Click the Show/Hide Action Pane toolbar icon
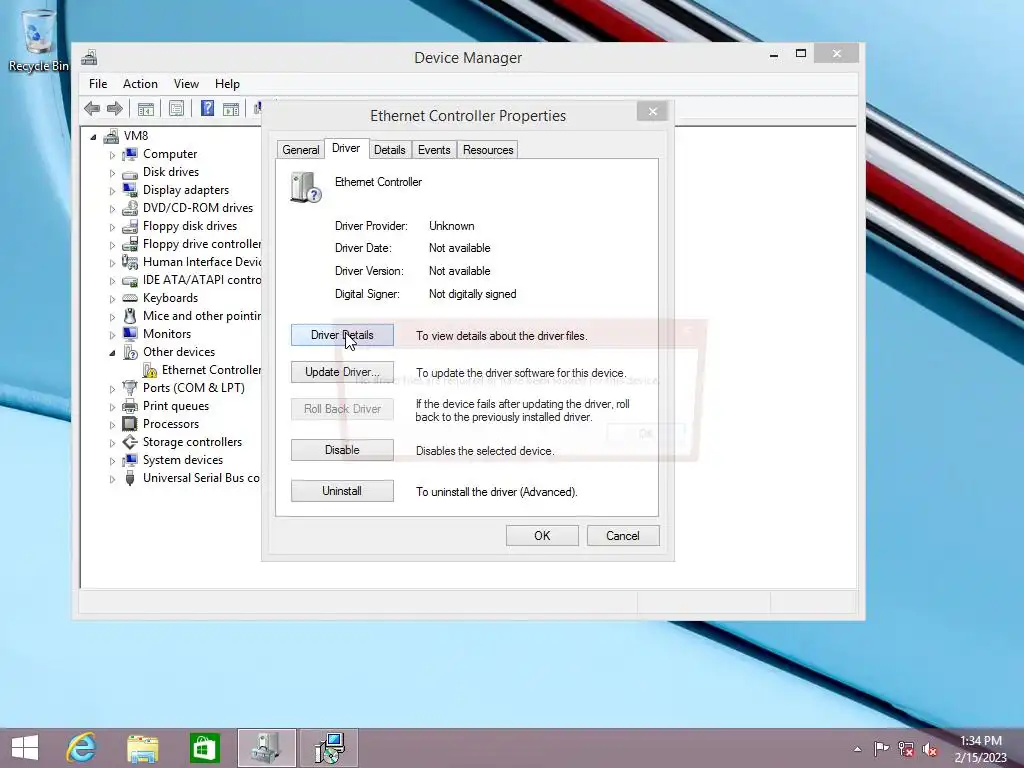 point(231,109)
